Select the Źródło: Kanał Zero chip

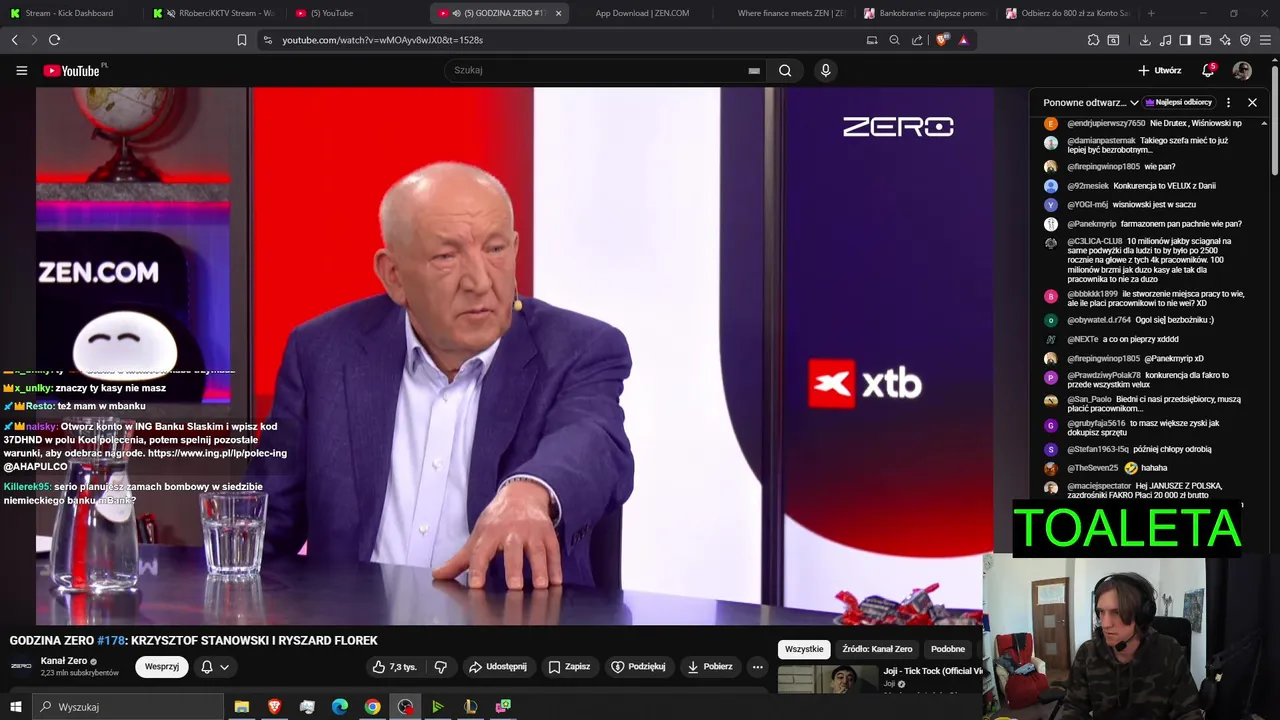click(x=877, y=649)
